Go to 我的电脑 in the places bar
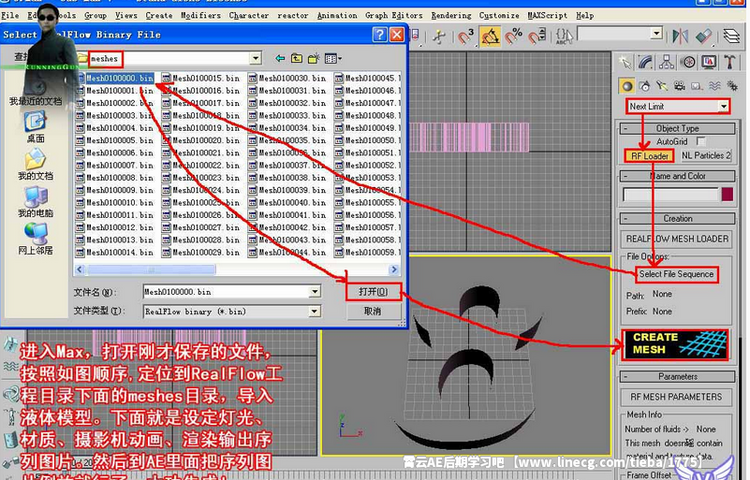Viewport: 750px width, 480px height. pyautogui.click(x=35, y=202)
